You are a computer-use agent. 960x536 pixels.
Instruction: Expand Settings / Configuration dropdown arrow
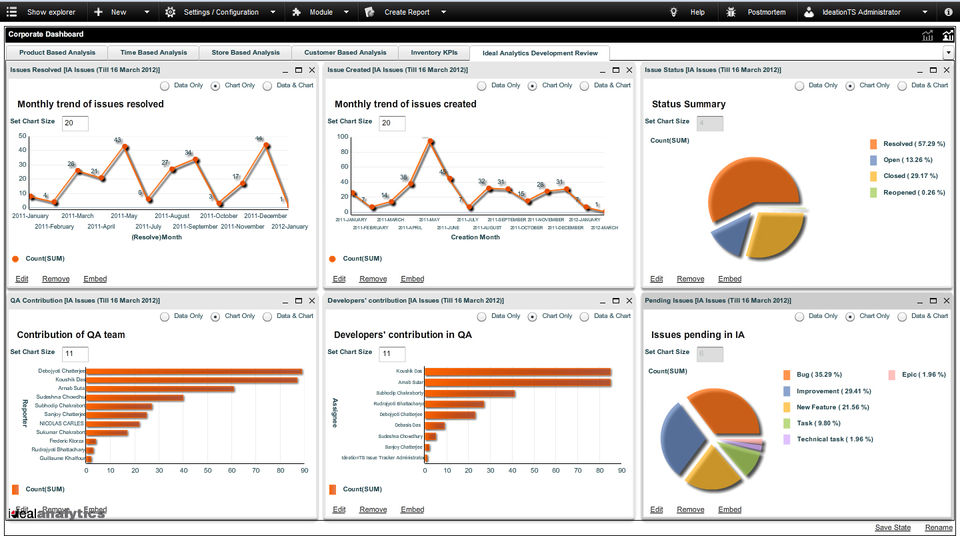273,12
